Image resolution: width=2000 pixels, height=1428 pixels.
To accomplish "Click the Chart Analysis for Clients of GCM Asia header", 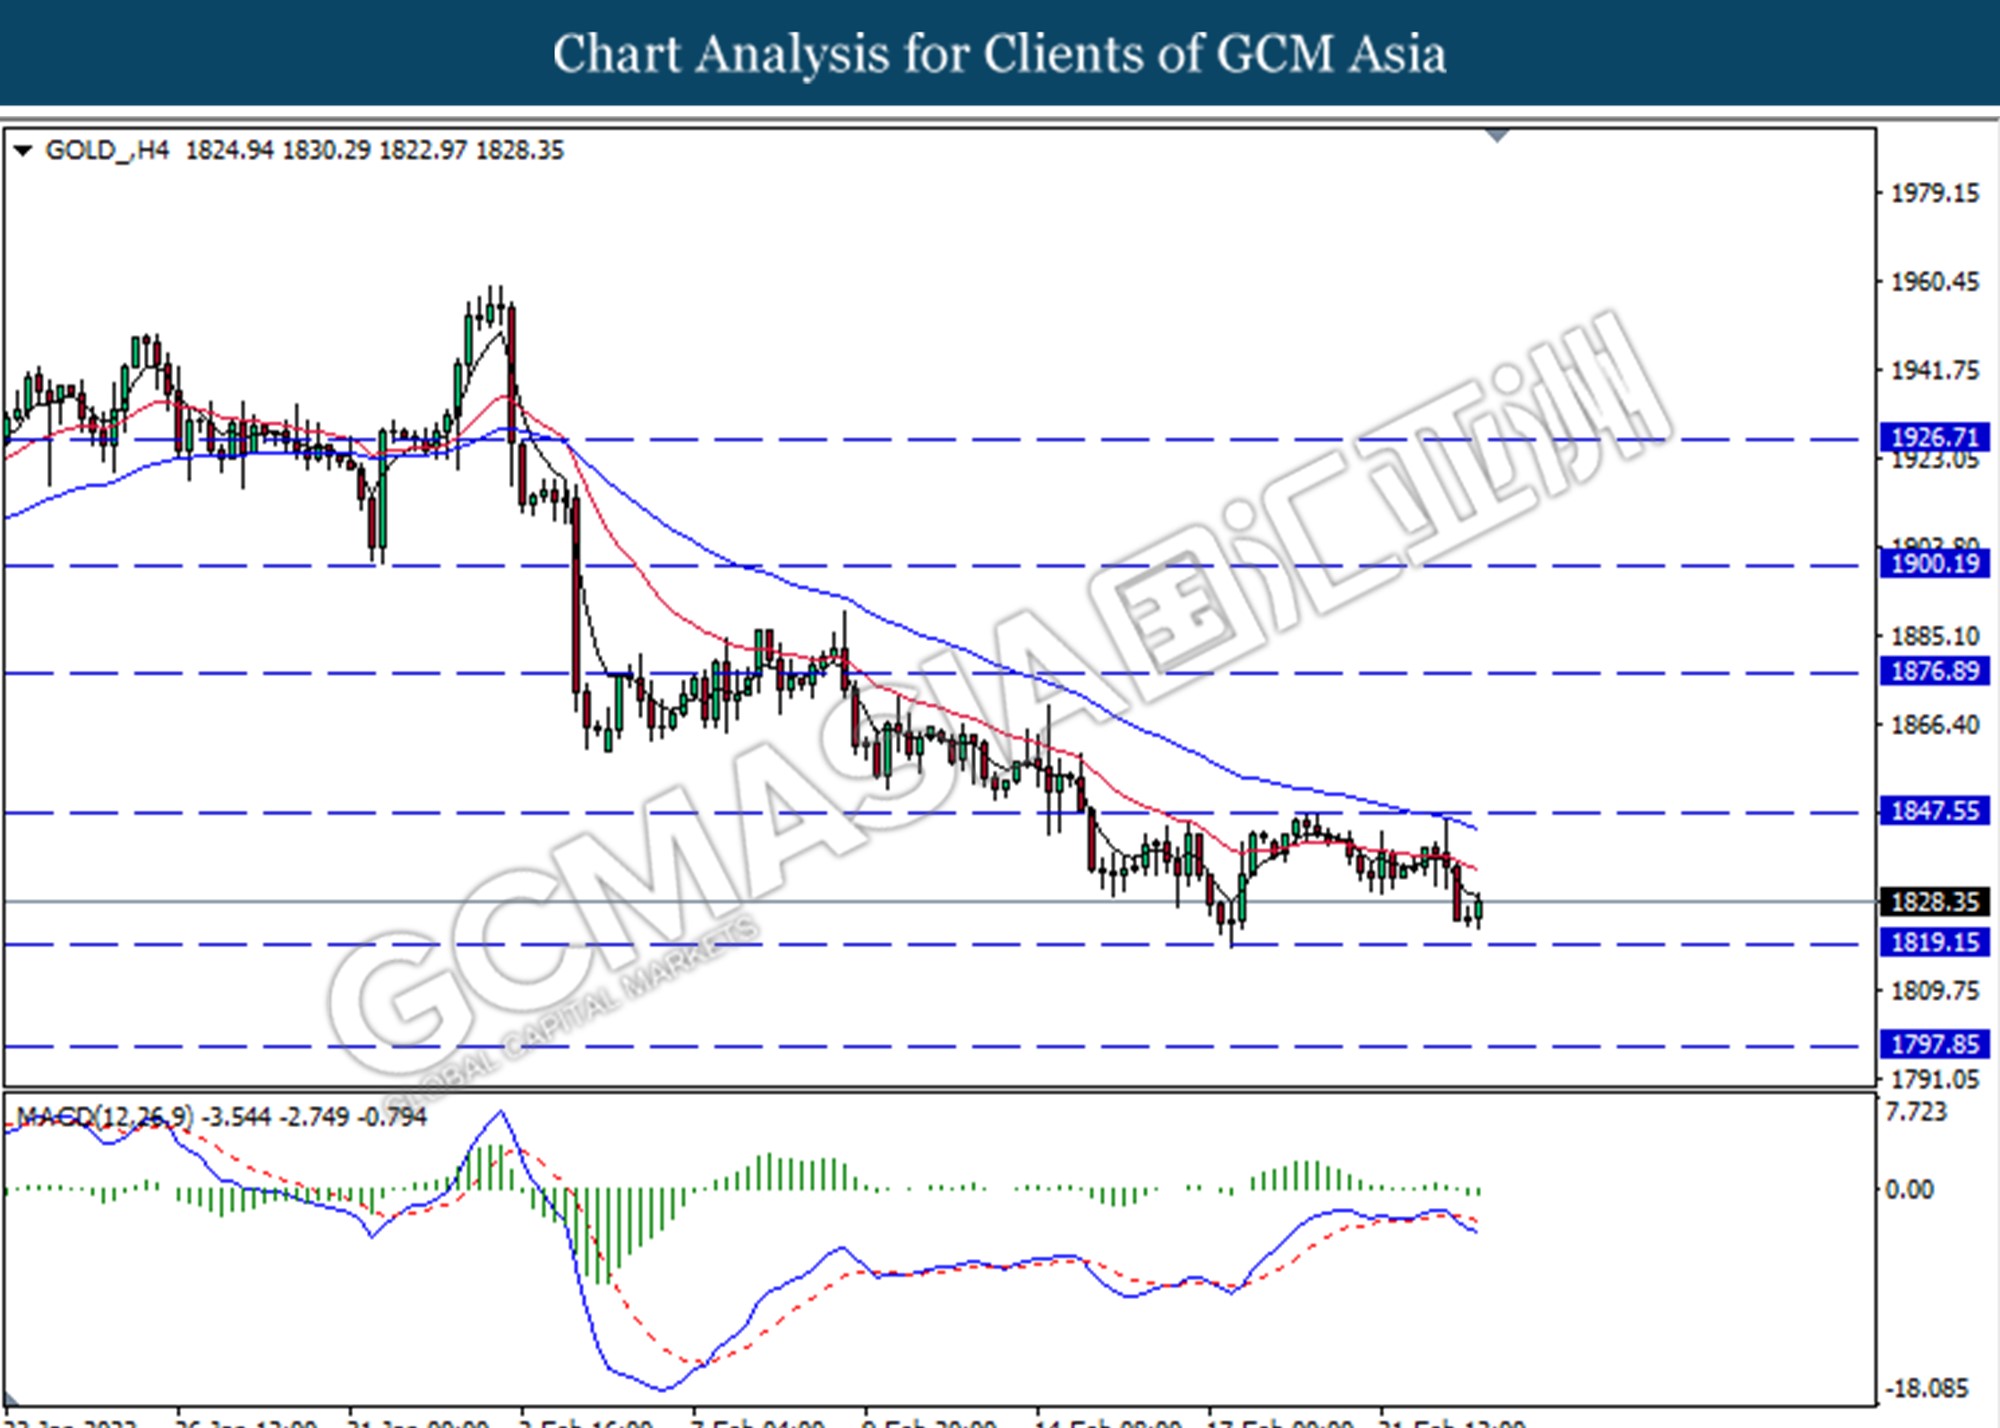I will tap(1000, 54).
